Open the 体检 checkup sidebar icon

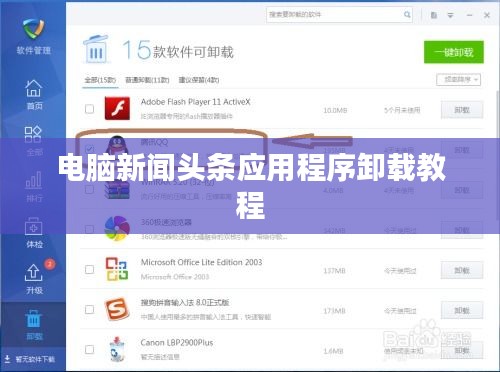pos(34,233)
